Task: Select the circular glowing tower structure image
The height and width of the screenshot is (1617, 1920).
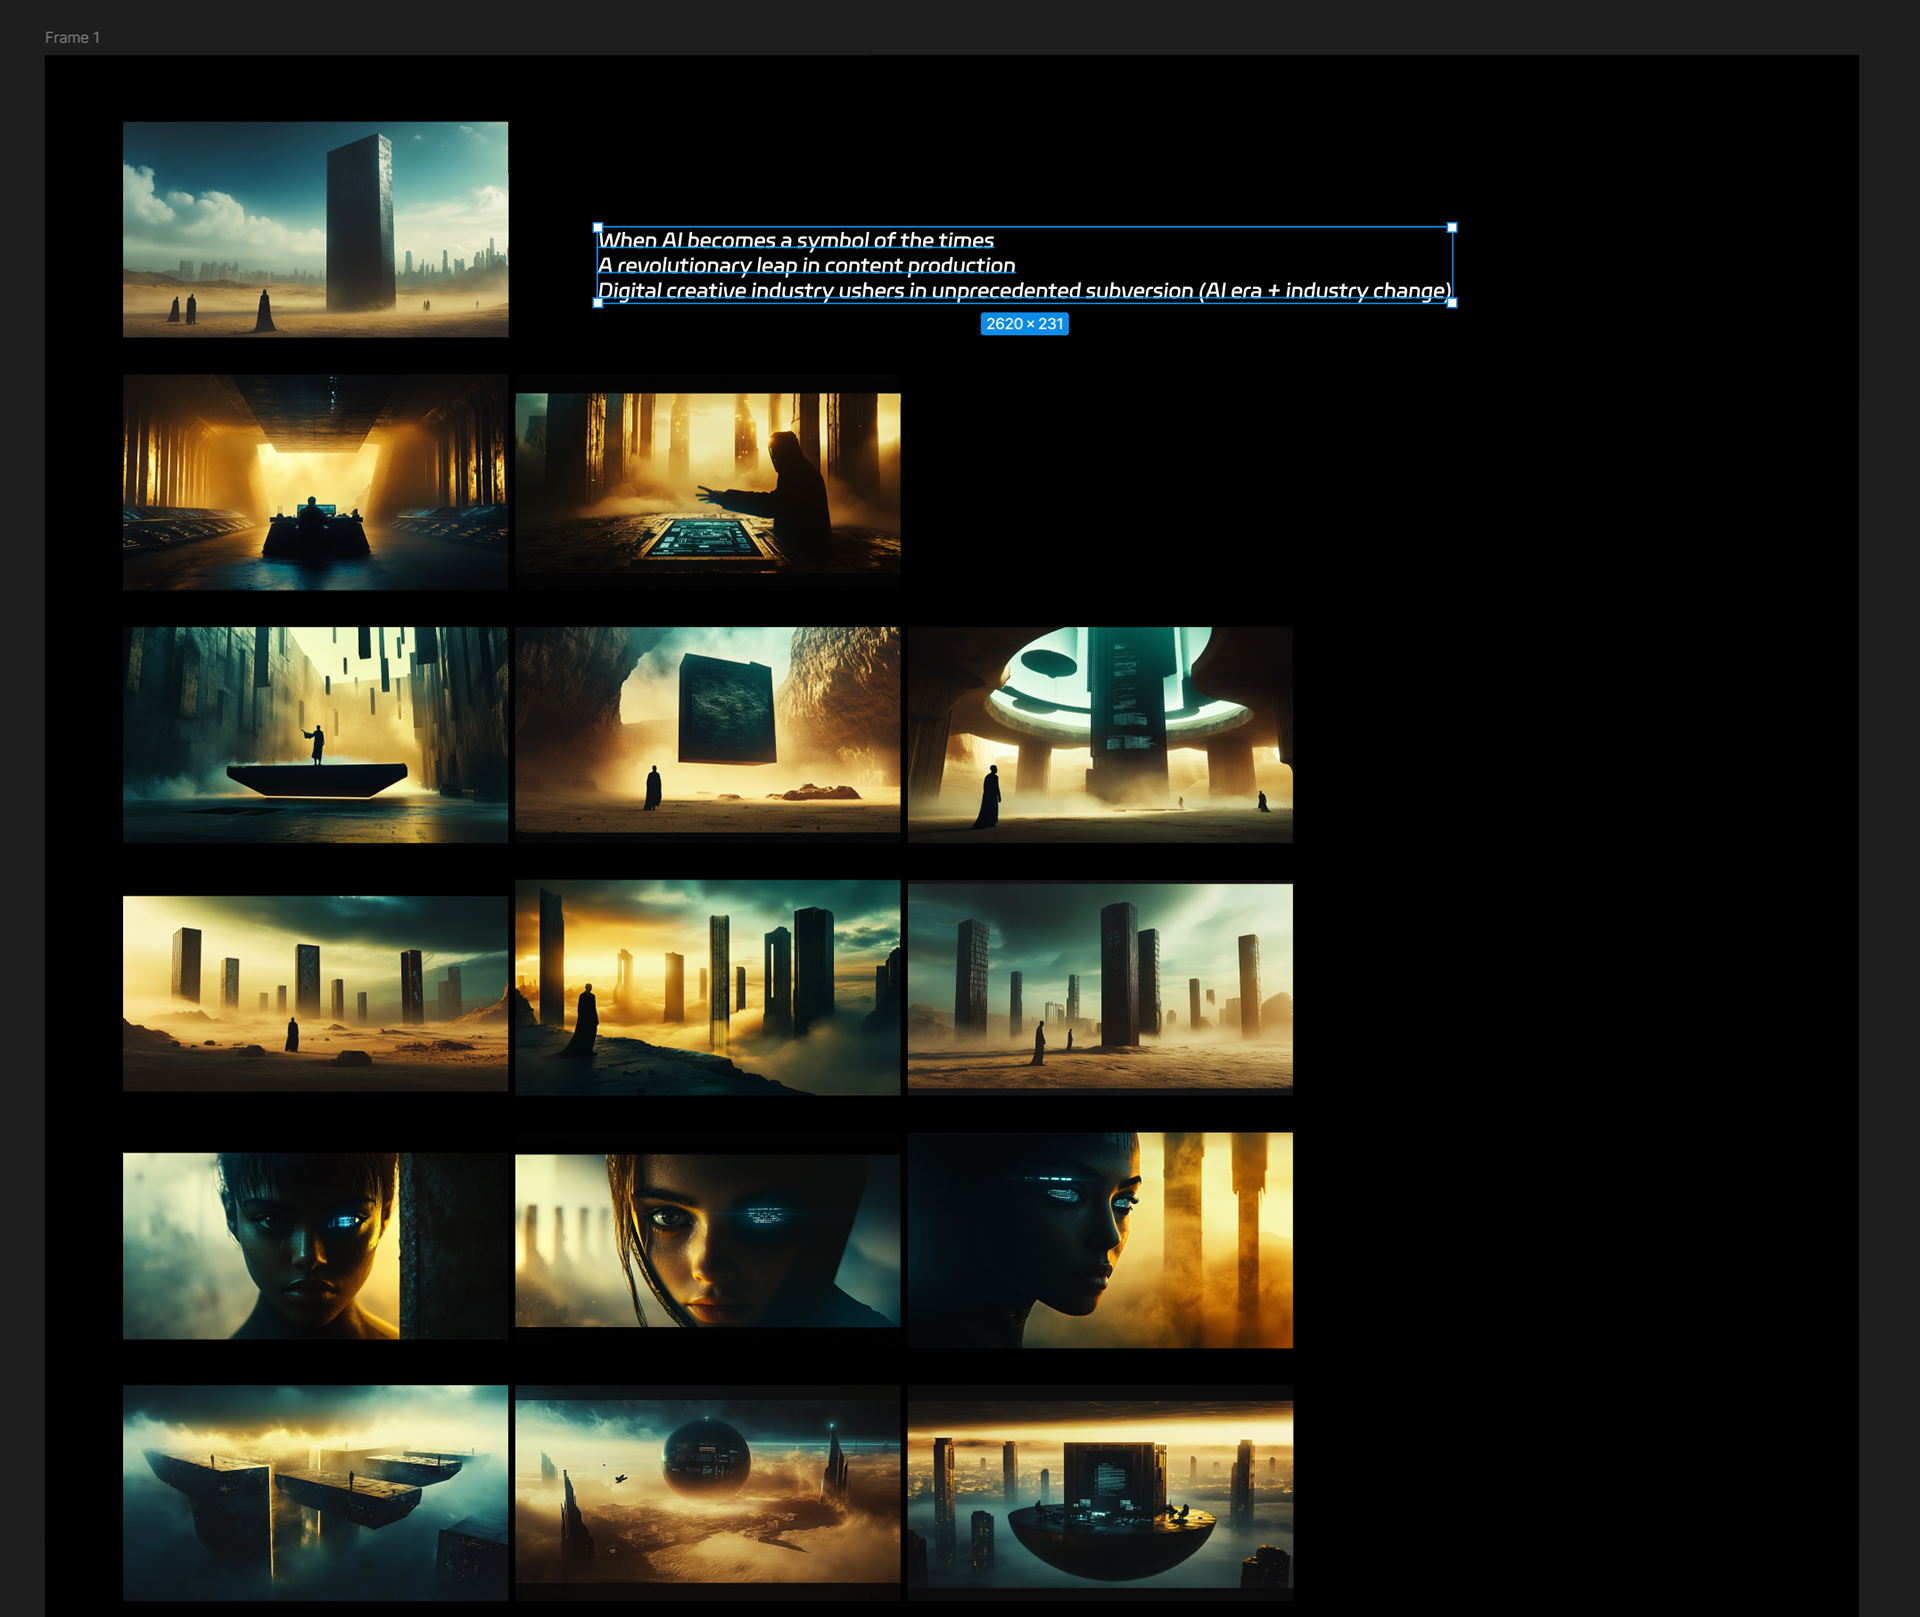Action: click(x=1100, y=734)
